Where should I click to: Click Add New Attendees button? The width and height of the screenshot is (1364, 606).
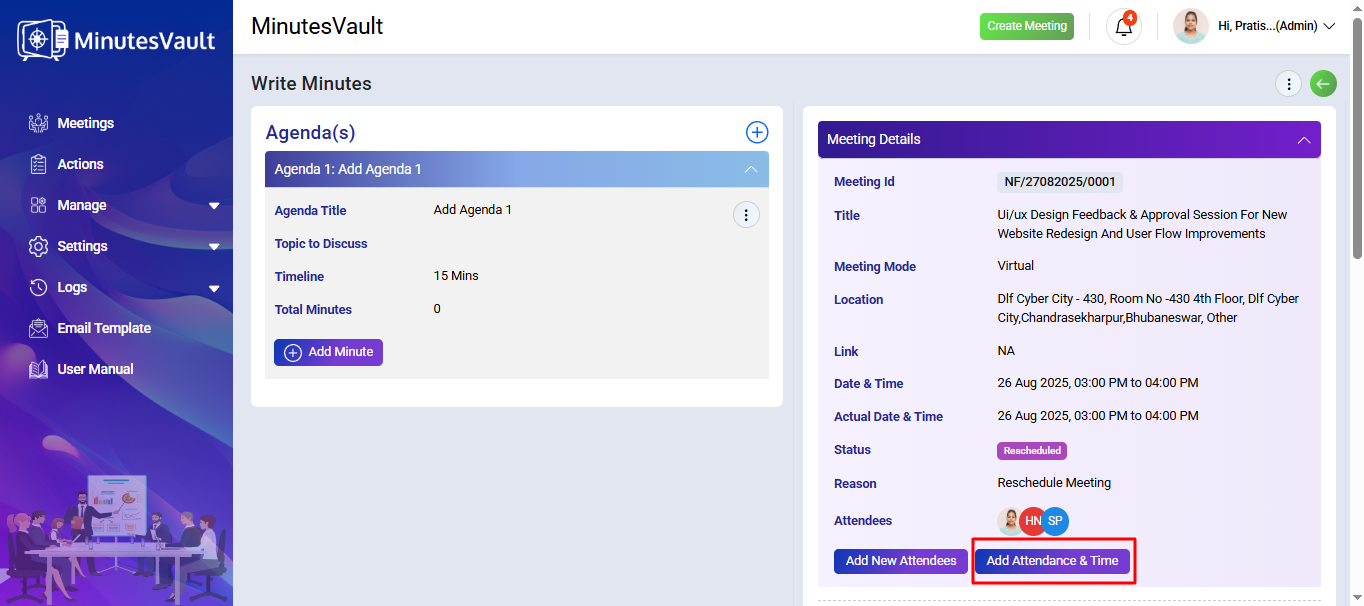point(901,561)
